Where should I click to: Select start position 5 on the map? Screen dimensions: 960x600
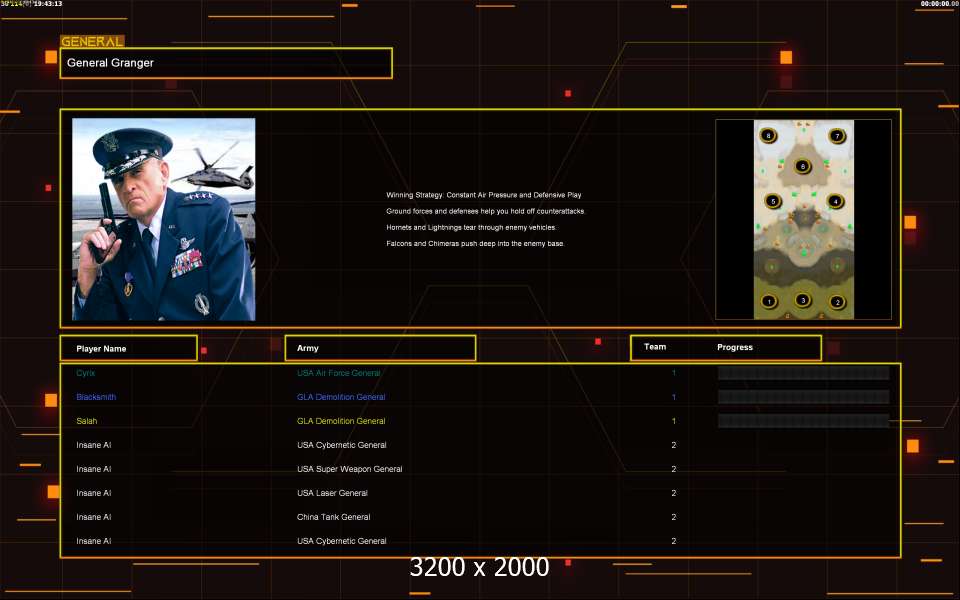tap(772, 201)
